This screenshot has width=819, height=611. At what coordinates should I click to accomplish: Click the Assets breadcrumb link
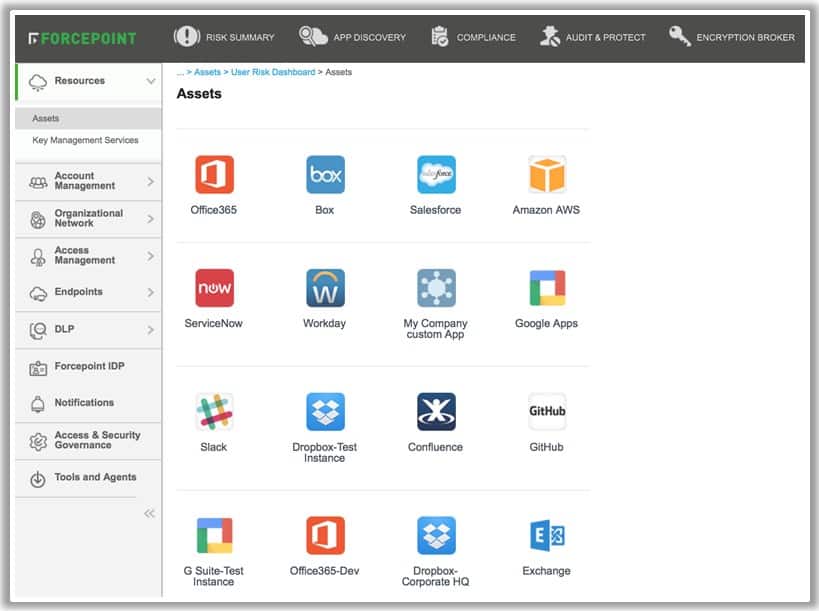click(x=207, y=72)
